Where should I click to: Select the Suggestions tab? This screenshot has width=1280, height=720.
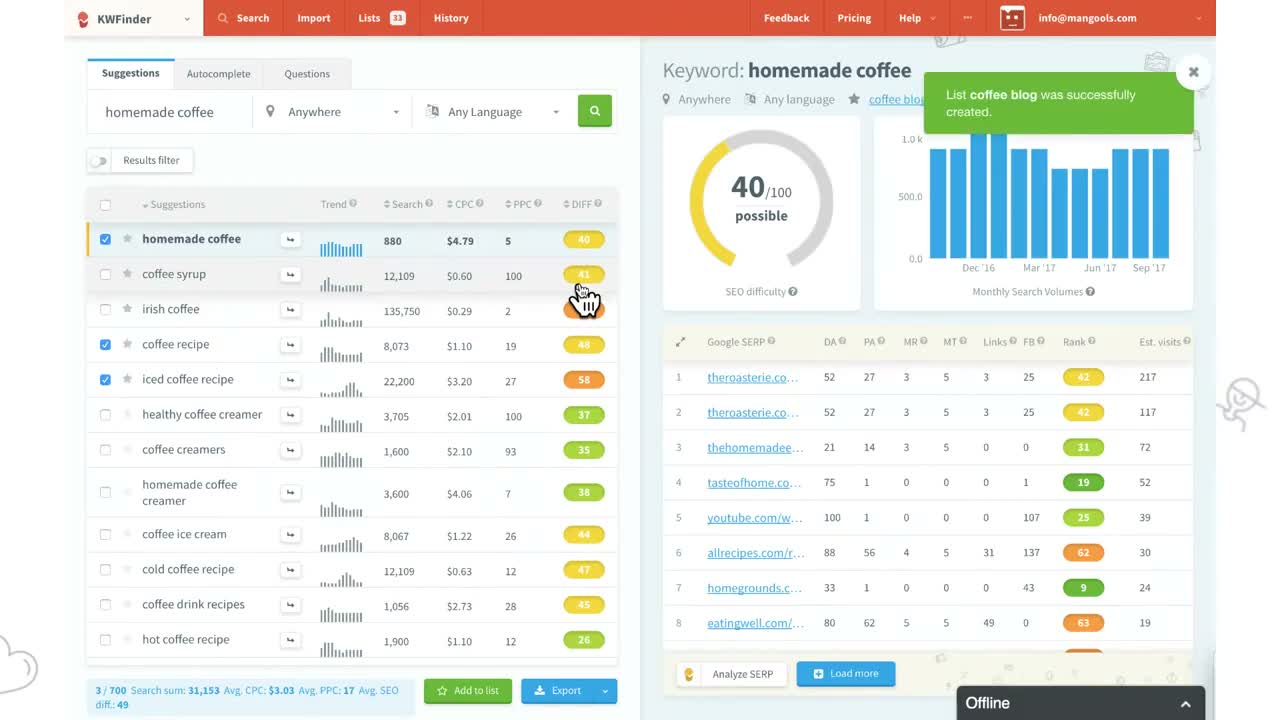point(131,73)
